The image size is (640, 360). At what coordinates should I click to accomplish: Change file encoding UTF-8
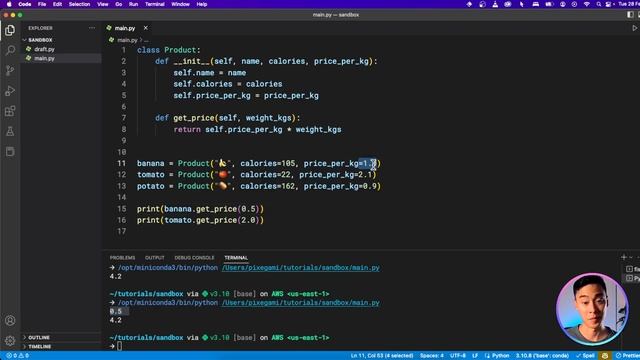[458, 356]
